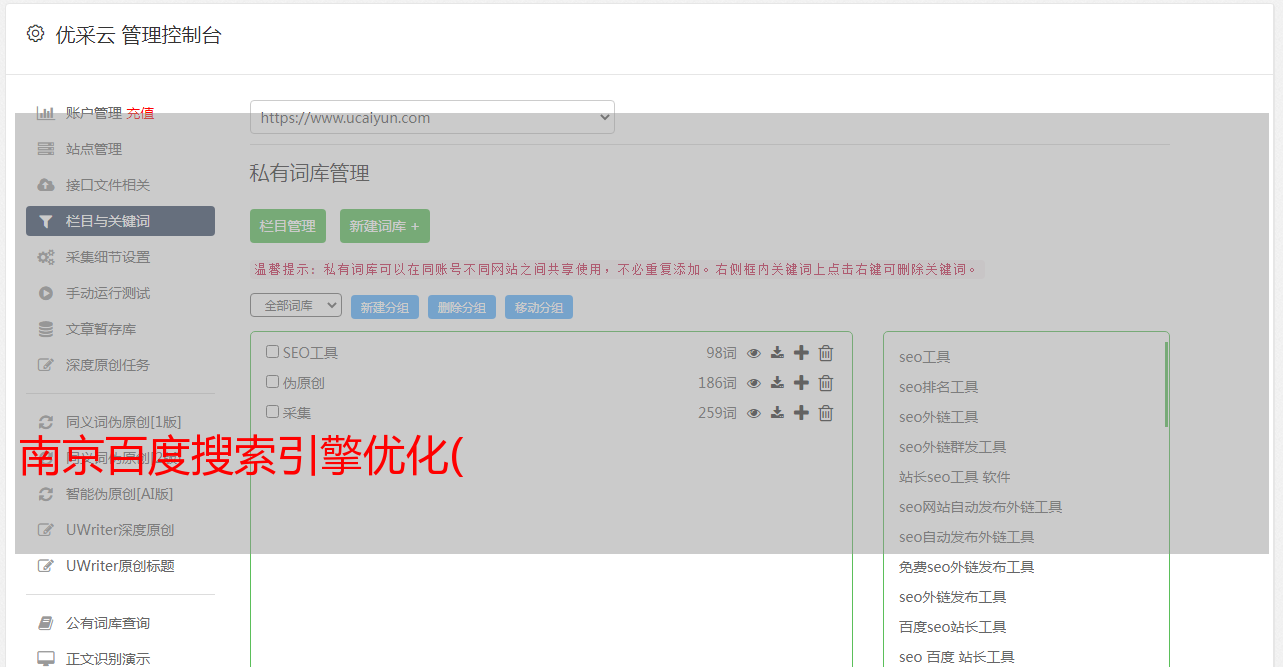1283x667 pixels.
Task: Click the 186词 count for 伪原创
Action: click(717, 383)
